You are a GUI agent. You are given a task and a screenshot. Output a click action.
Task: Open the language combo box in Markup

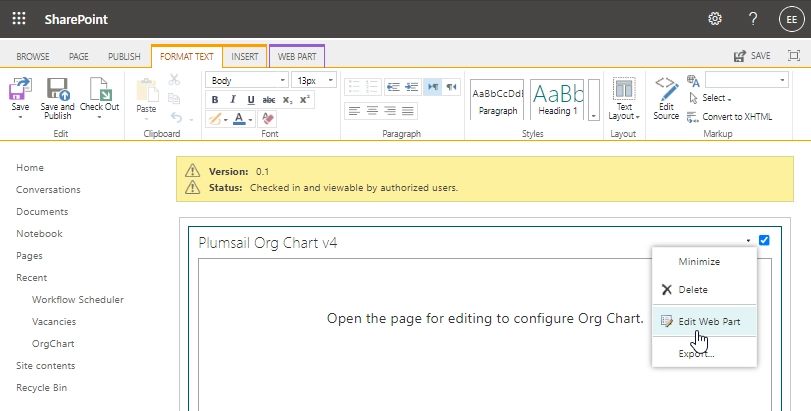(x=747, y=80)
